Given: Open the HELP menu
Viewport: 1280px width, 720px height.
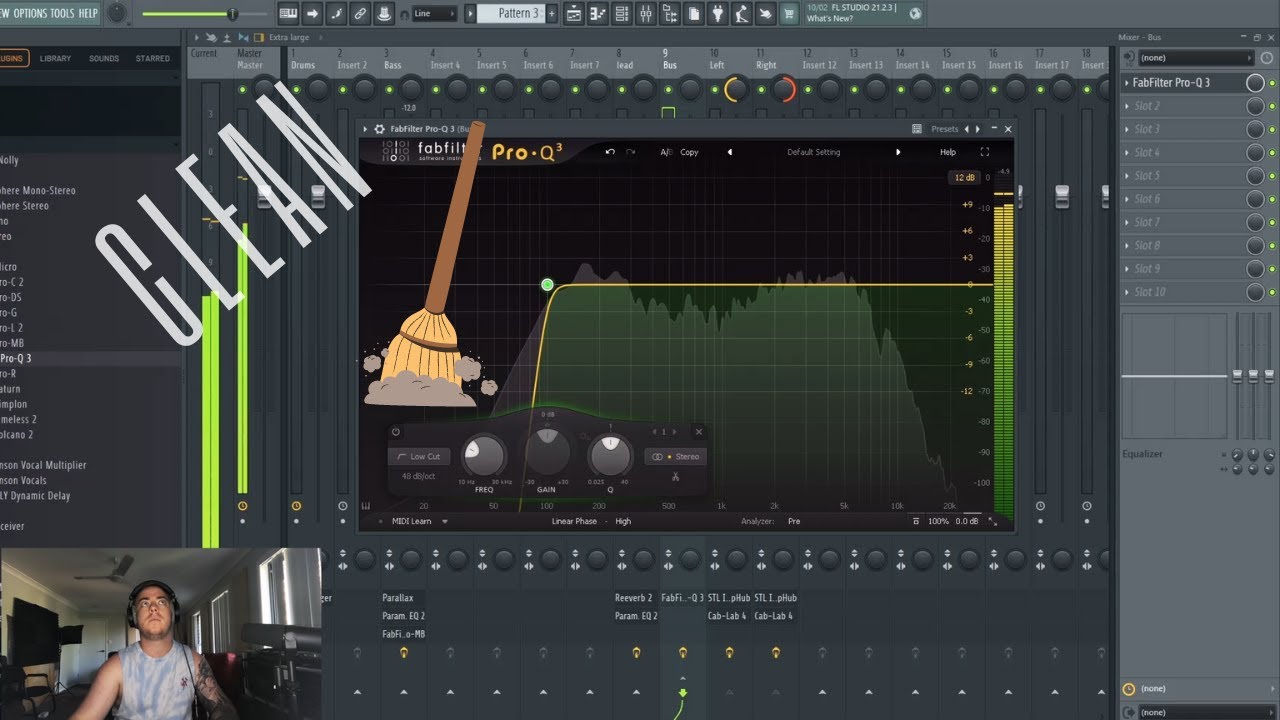Looking at the screenshot, I should (88, 13).
